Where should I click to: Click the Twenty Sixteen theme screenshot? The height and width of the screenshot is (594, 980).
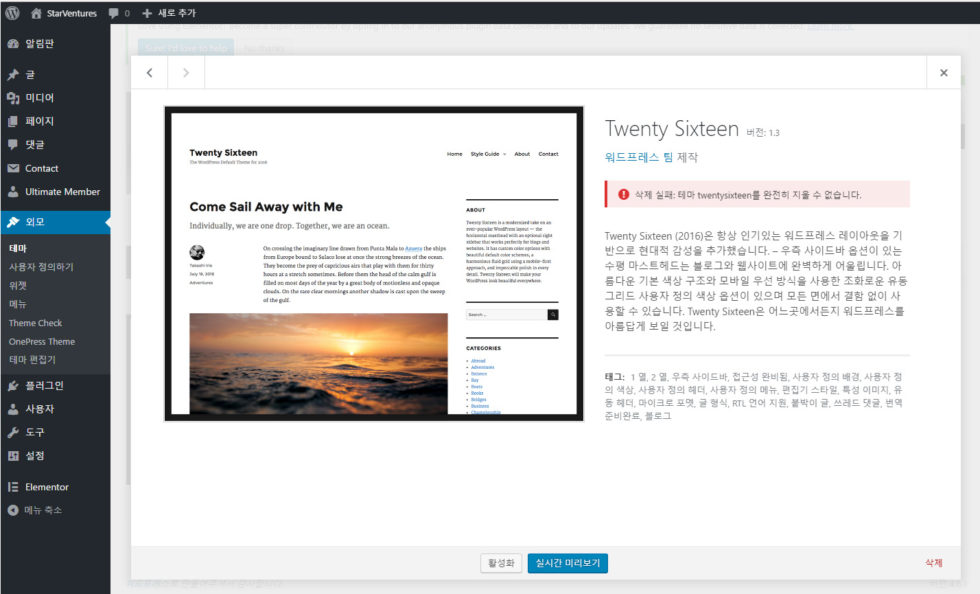coord(374,263)
